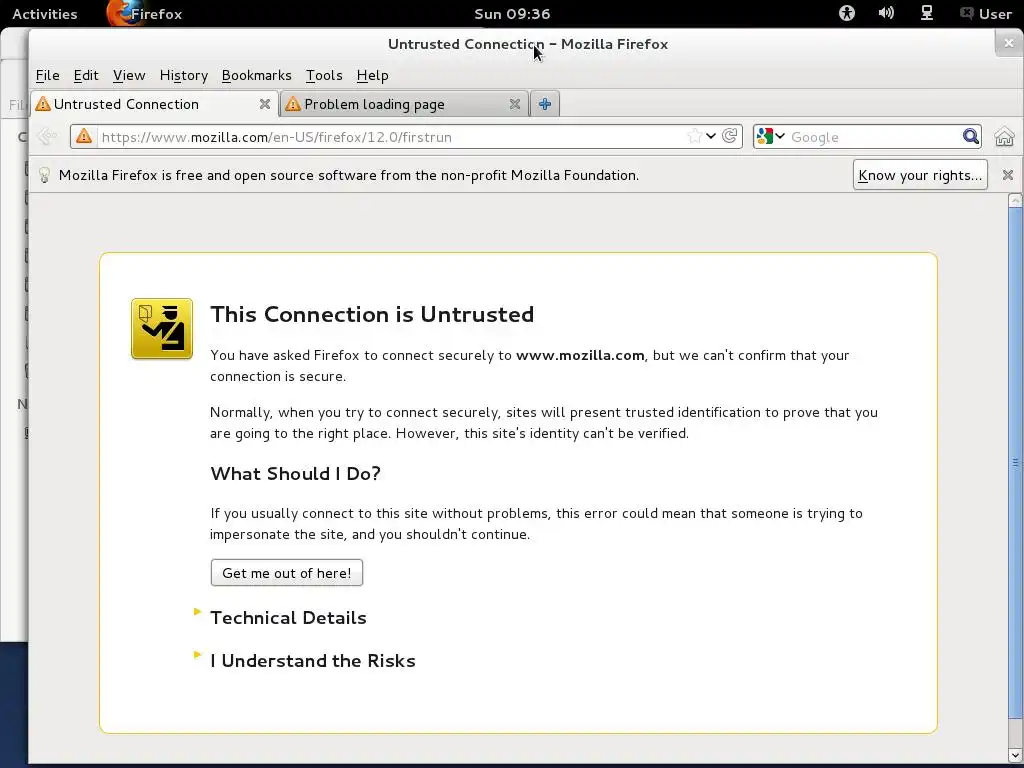Close the Firefox window
1024x768 pixels.
(1009, 43)
